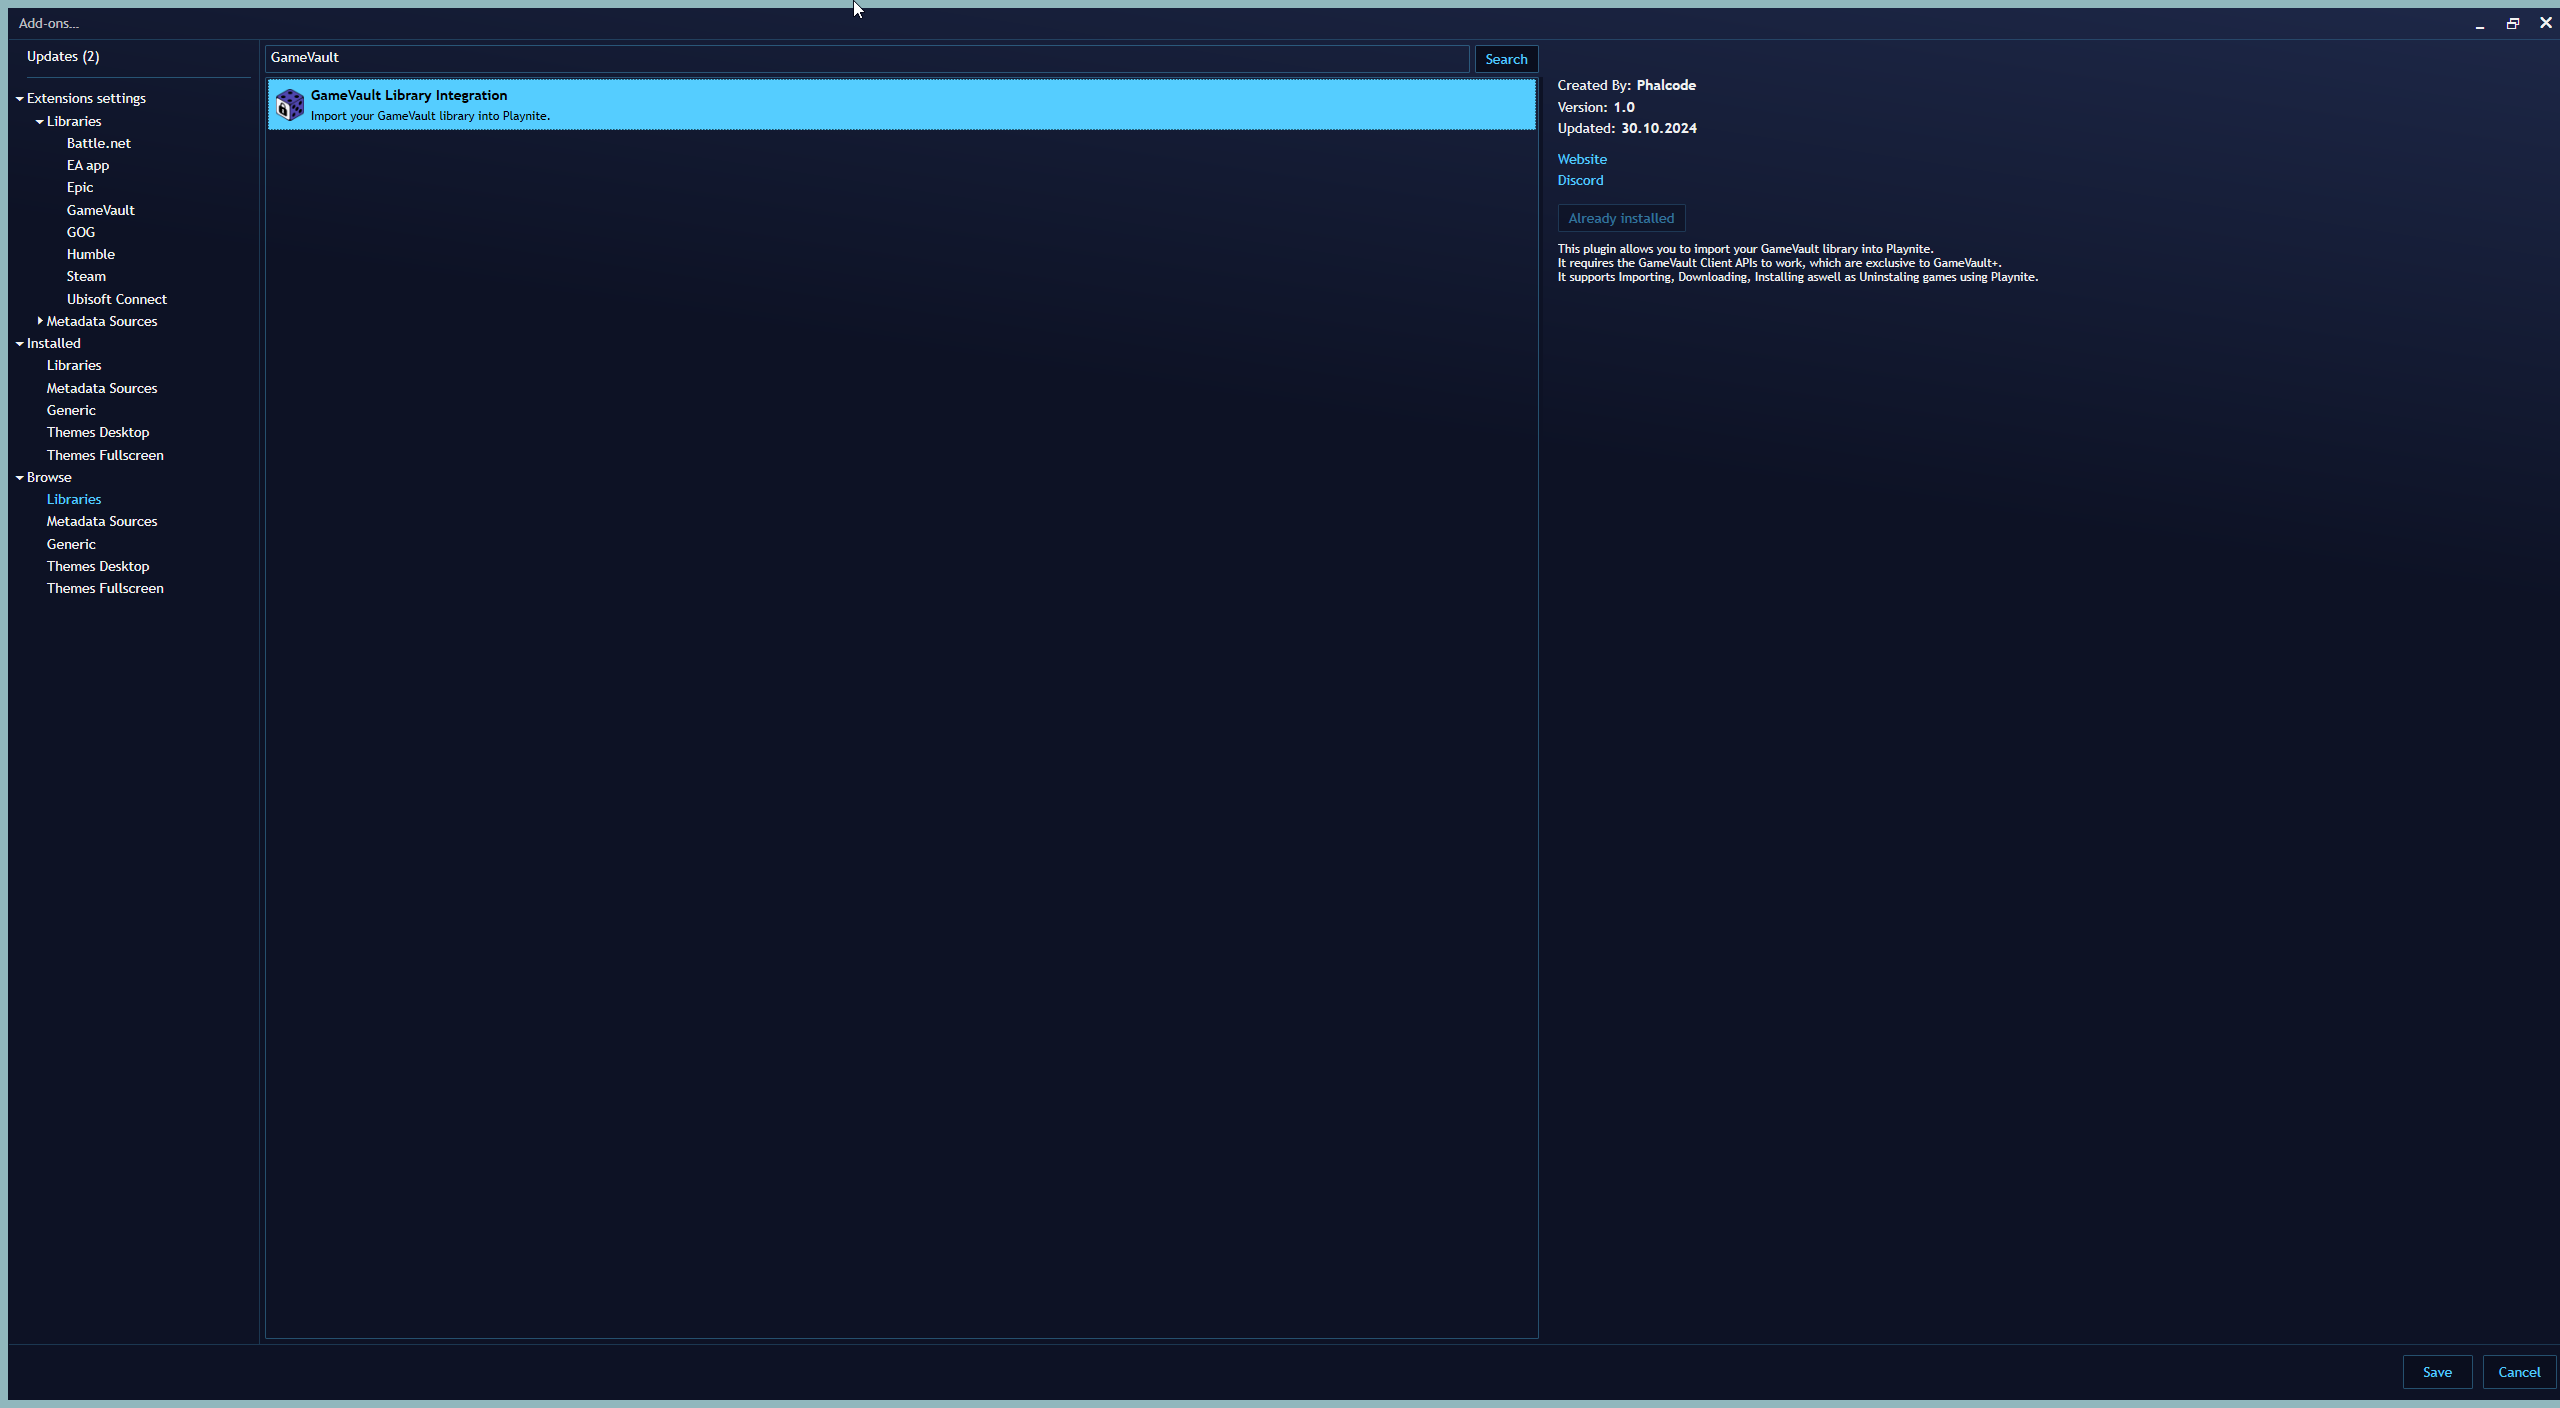
Task: Click the Extensions settings label
Action: coord(86,98)
